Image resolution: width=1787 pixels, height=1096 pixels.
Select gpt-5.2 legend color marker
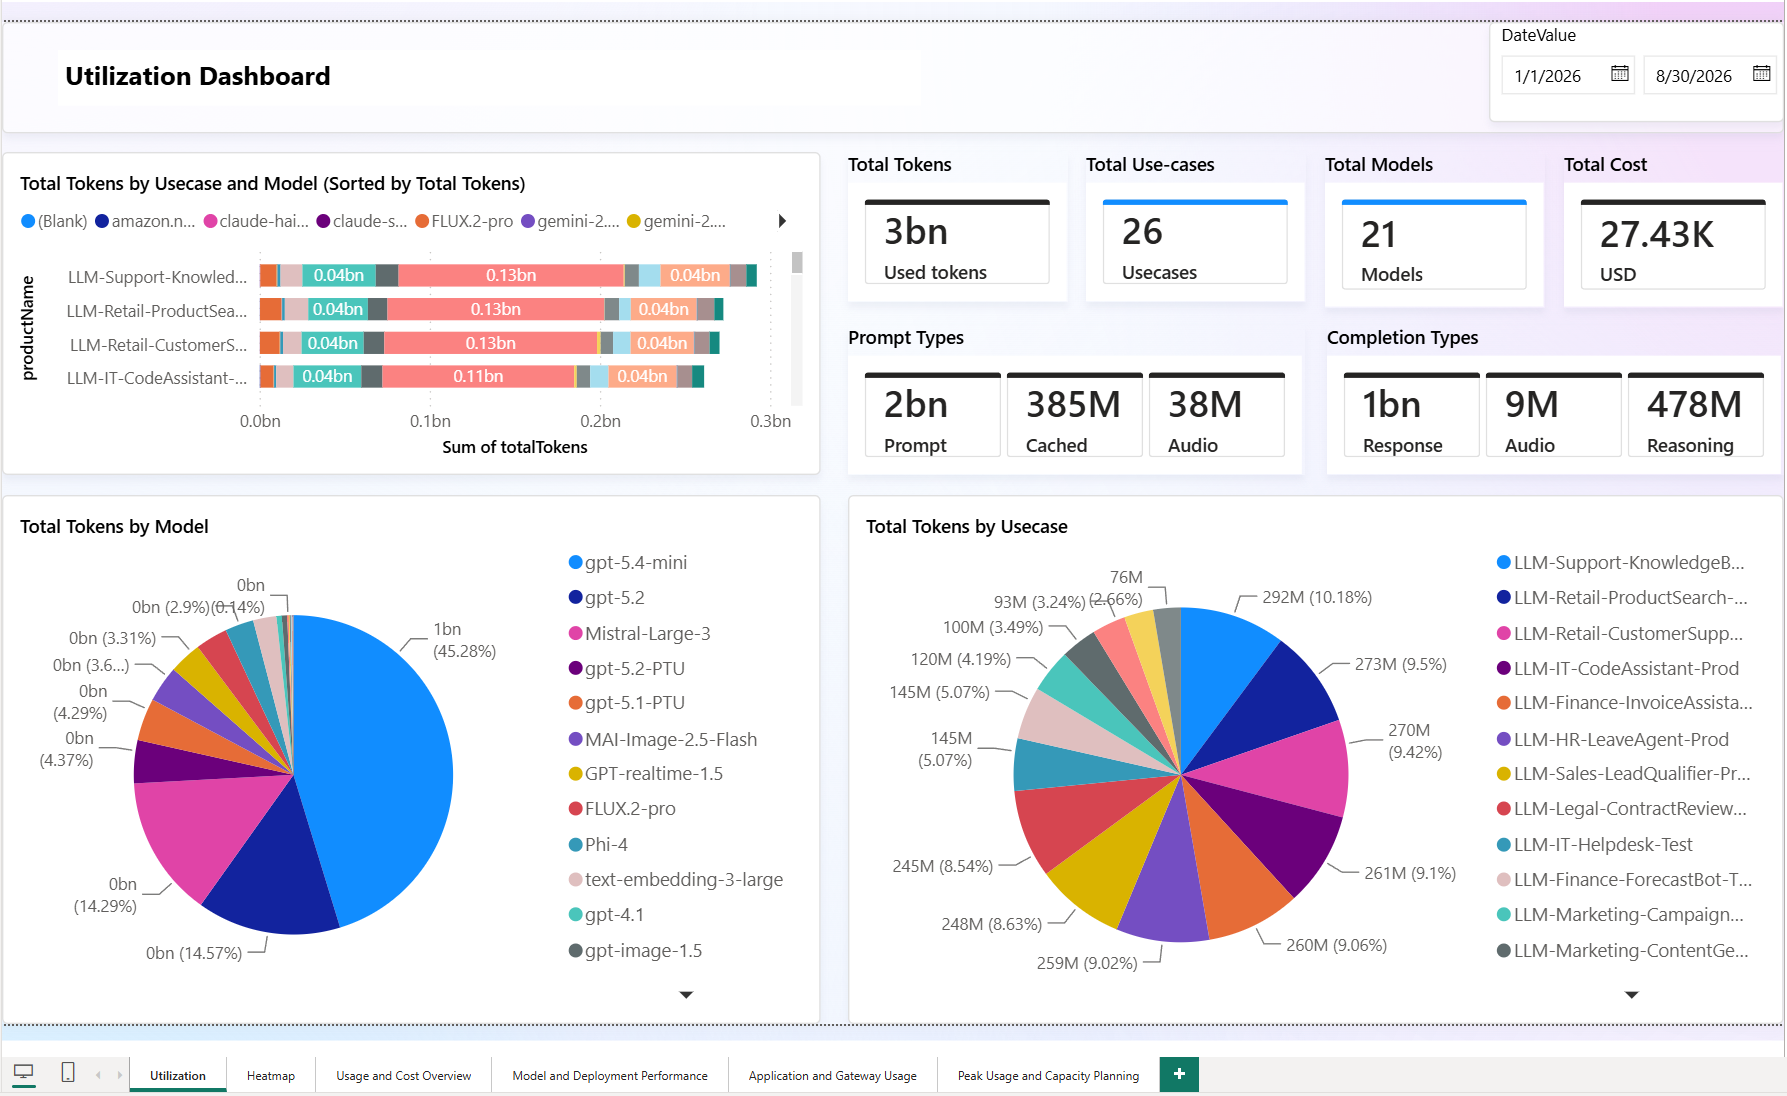click(x=576, y=598)
